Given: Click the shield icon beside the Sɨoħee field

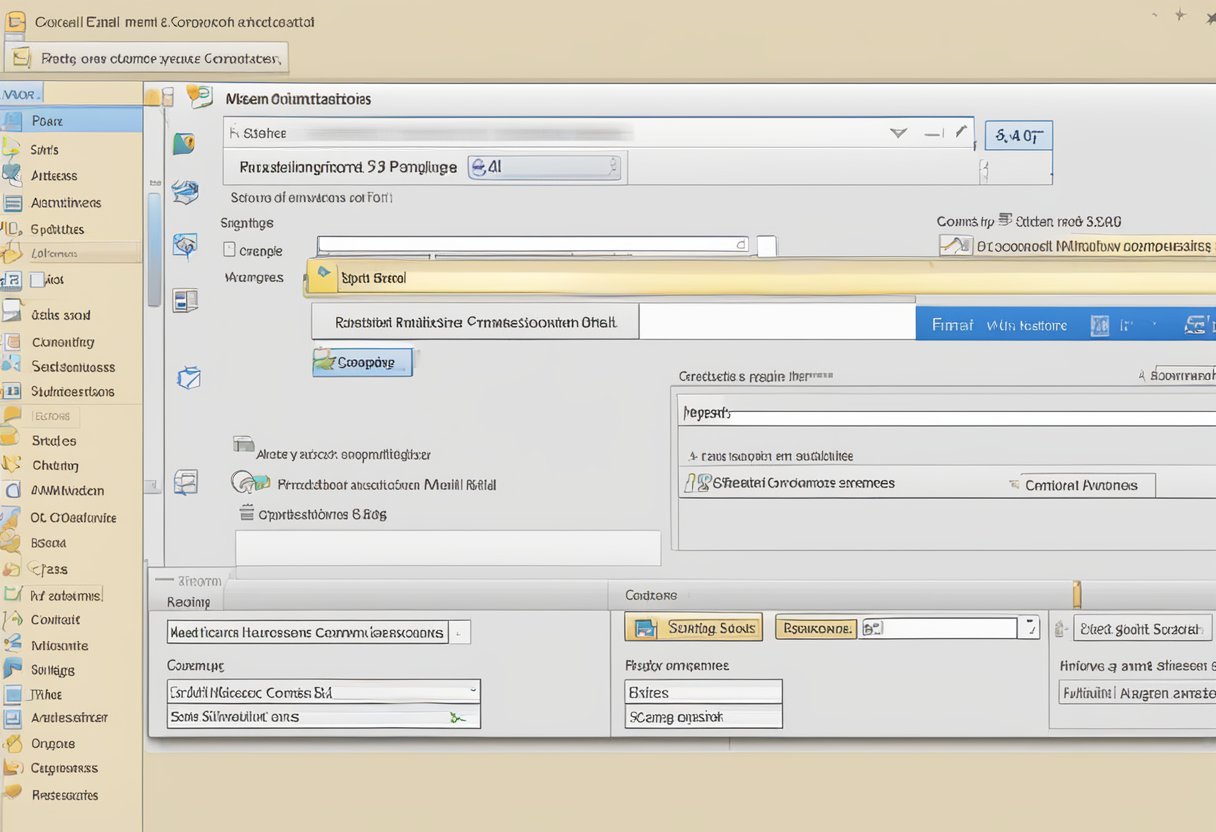Looking at the screenshot, I should (183, 144).
